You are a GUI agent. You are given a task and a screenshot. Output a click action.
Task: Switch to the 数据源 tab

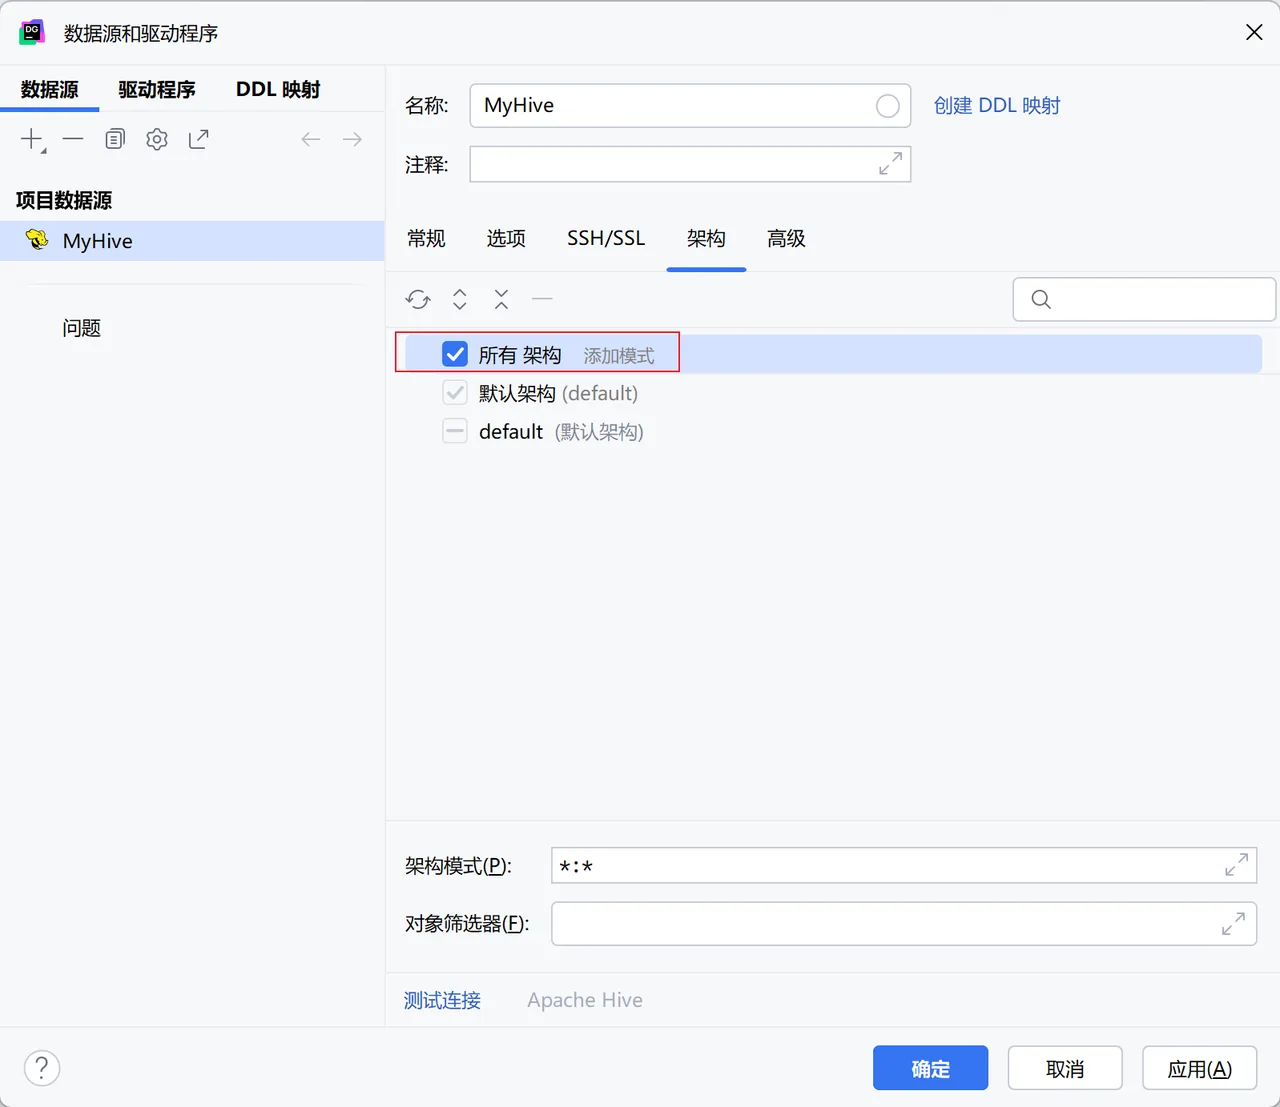tap(50, 90)
